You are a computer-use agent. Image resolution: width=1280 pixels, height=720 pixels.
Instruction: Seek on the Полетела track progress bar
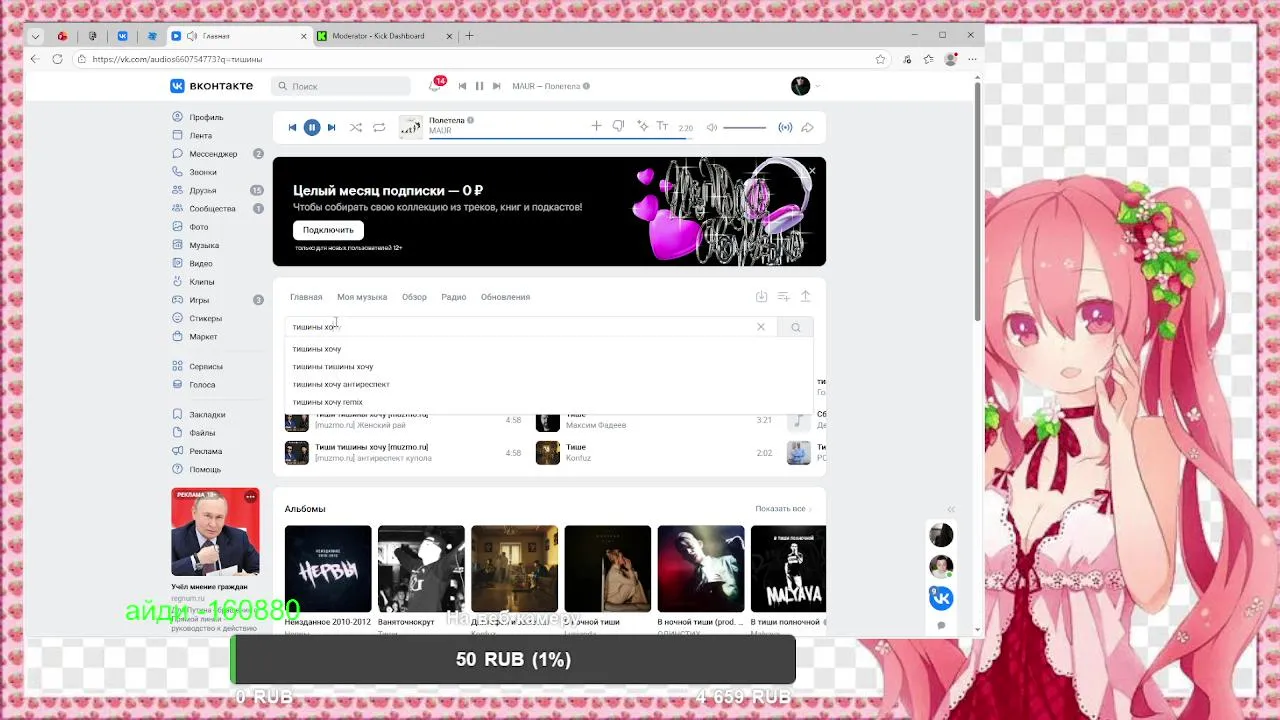561,137
